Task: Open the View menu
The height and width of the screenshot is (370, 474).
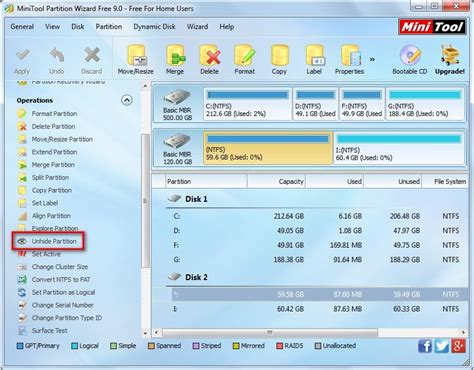Action: coord(52,27)
